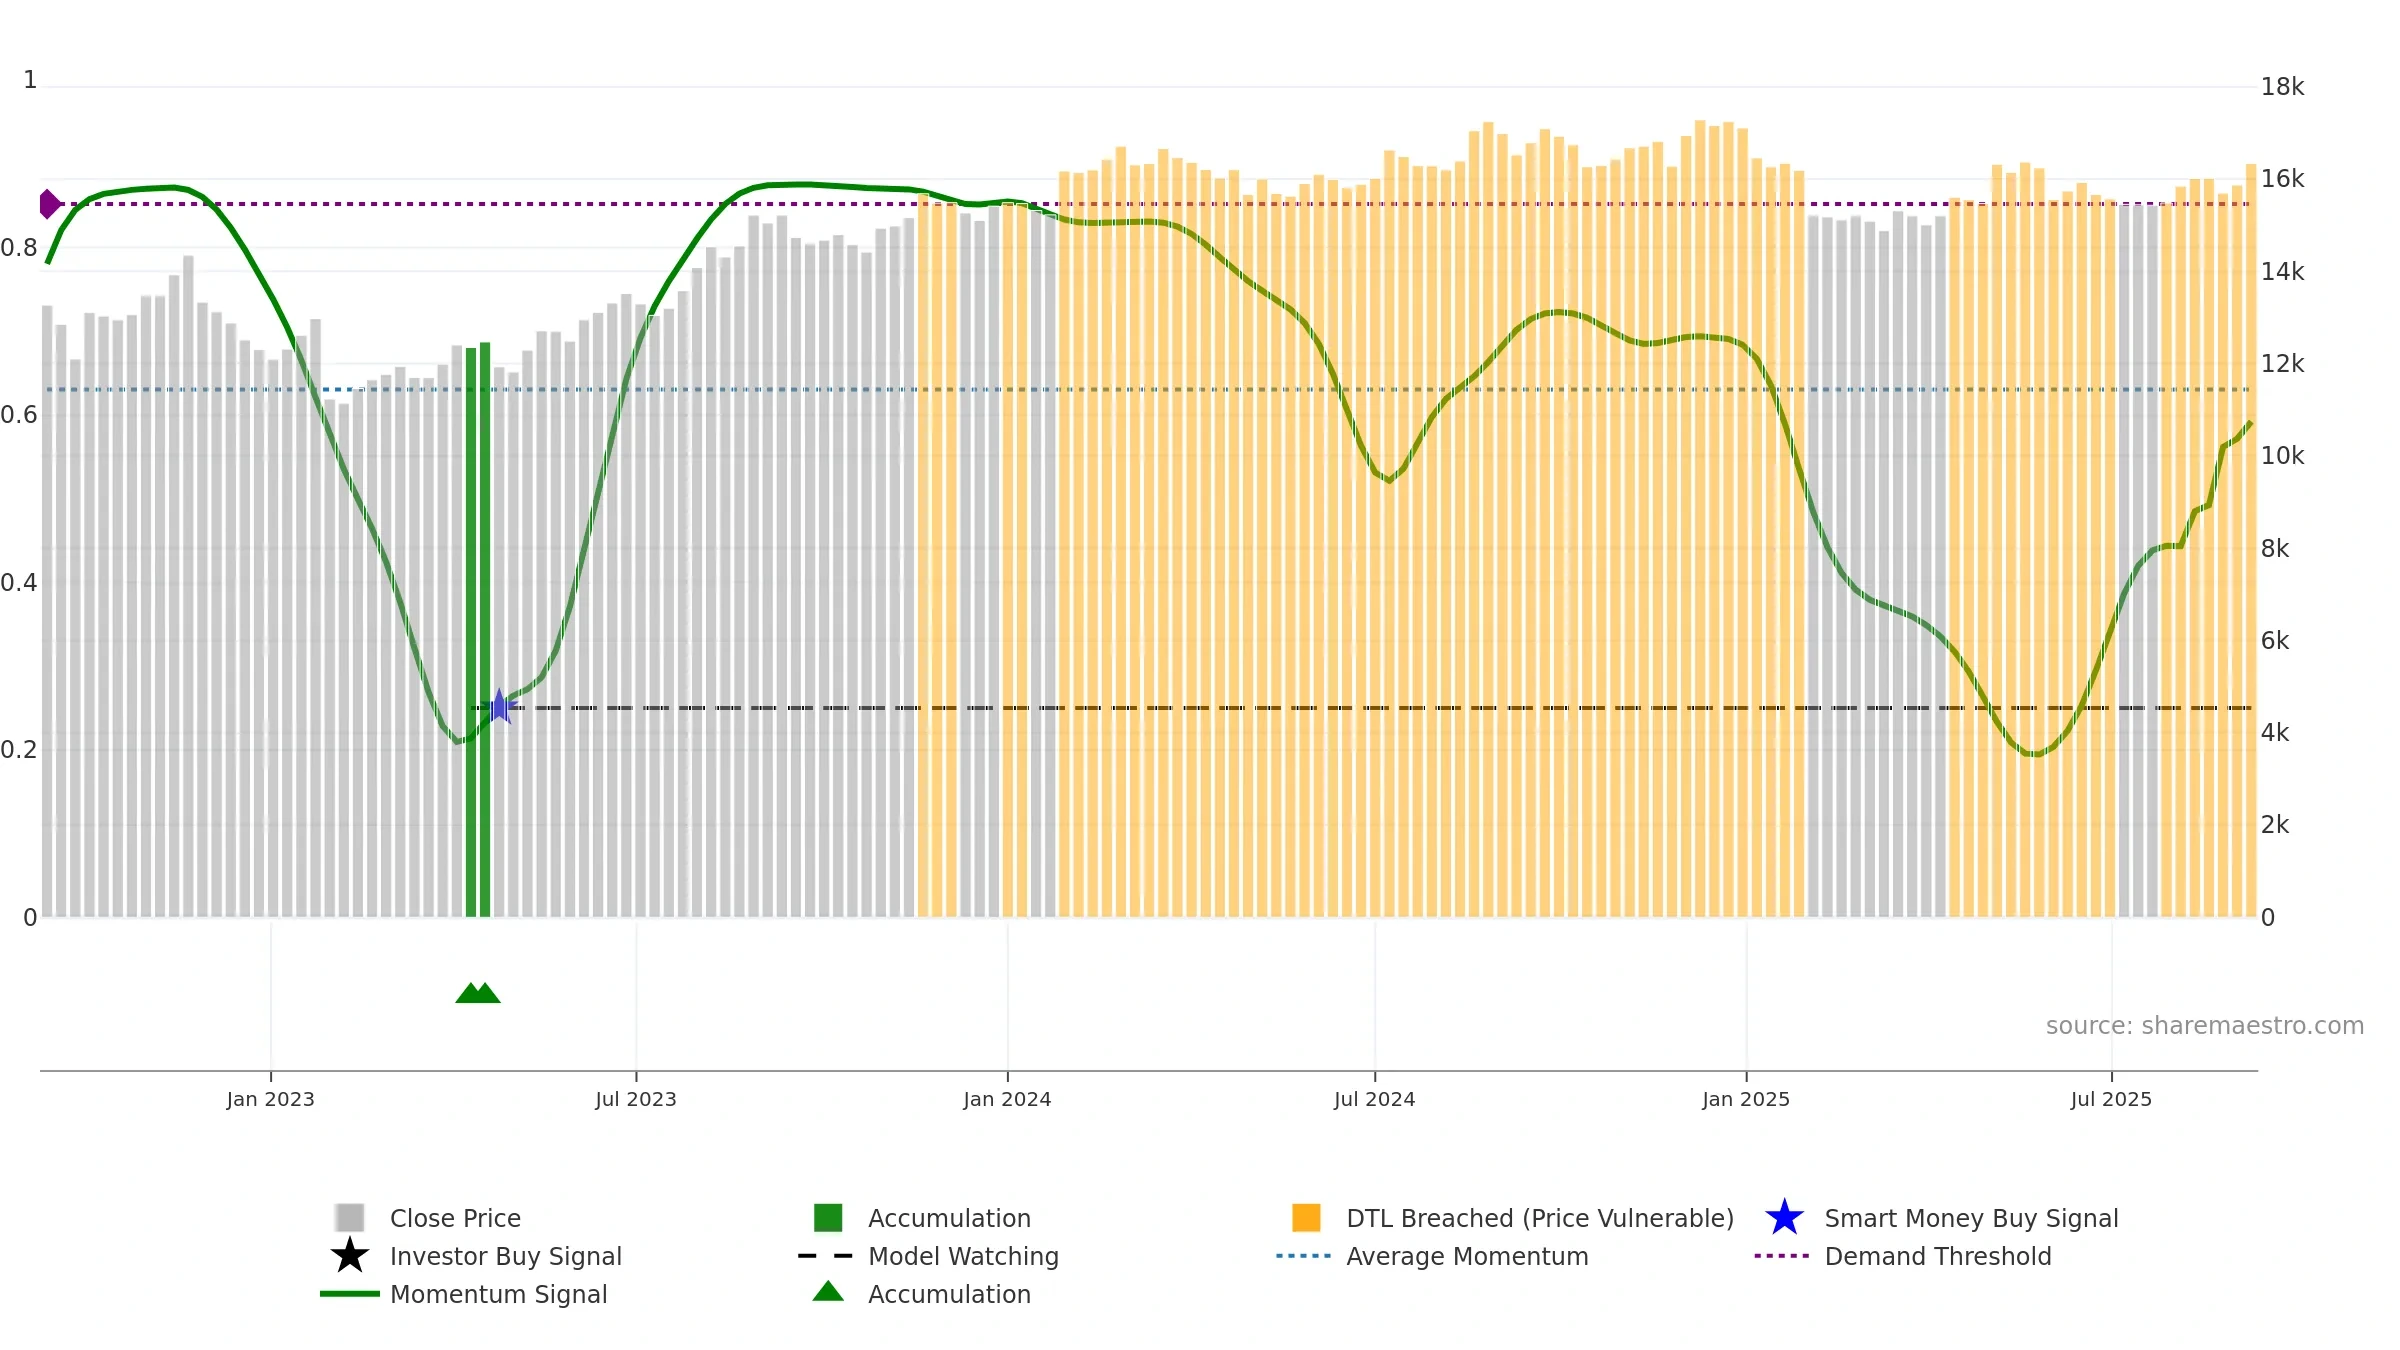Screen dimensions: 2400x1350
Task: Click the gray Close Price legend swatch
Action: click(349, 1218)
